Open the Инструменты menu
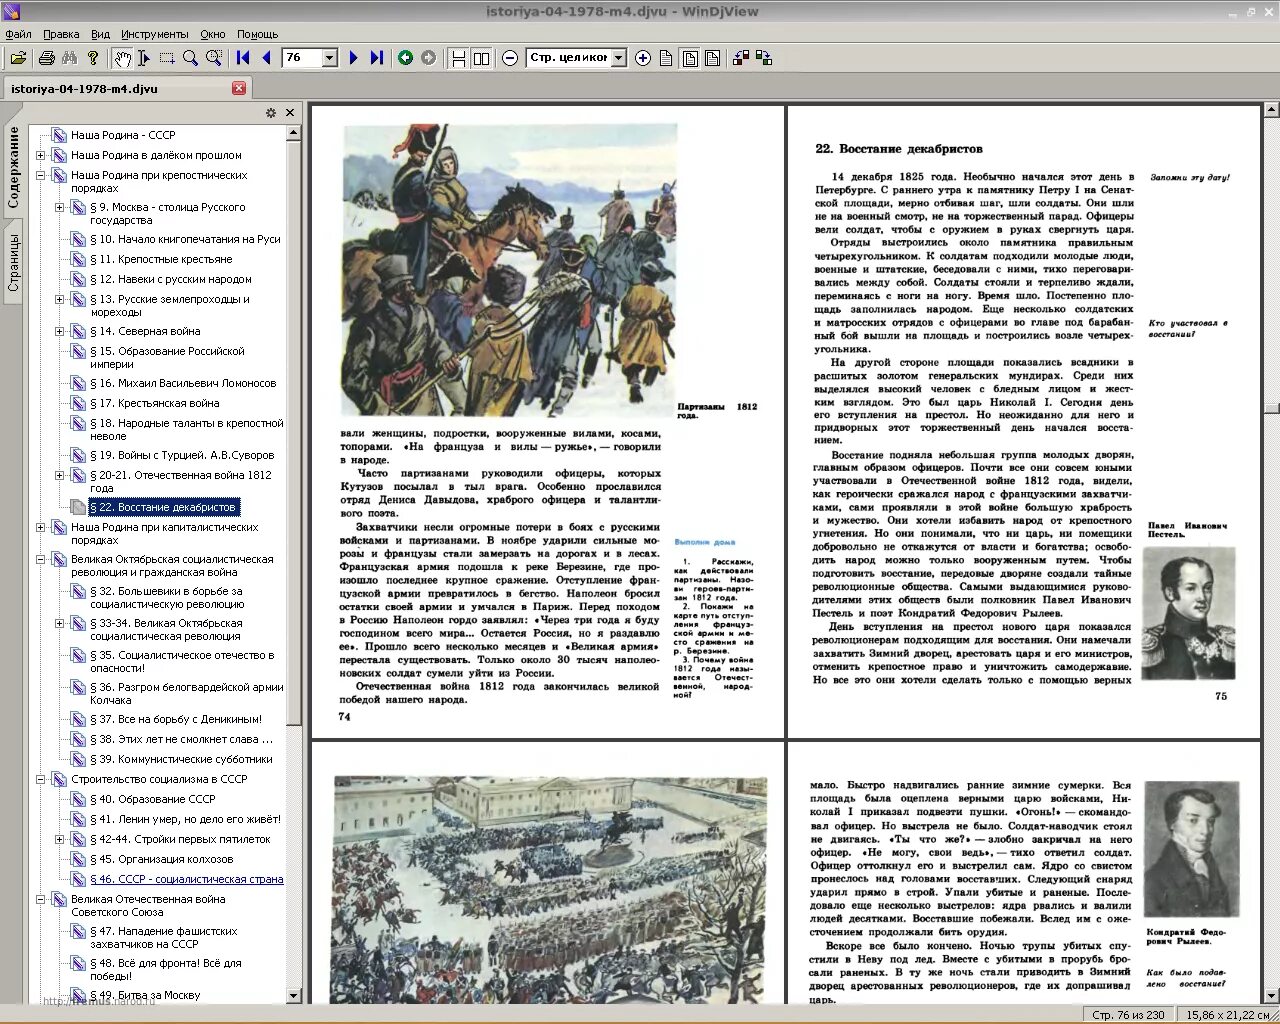The image size is (1280, 1024). [154, 34]
